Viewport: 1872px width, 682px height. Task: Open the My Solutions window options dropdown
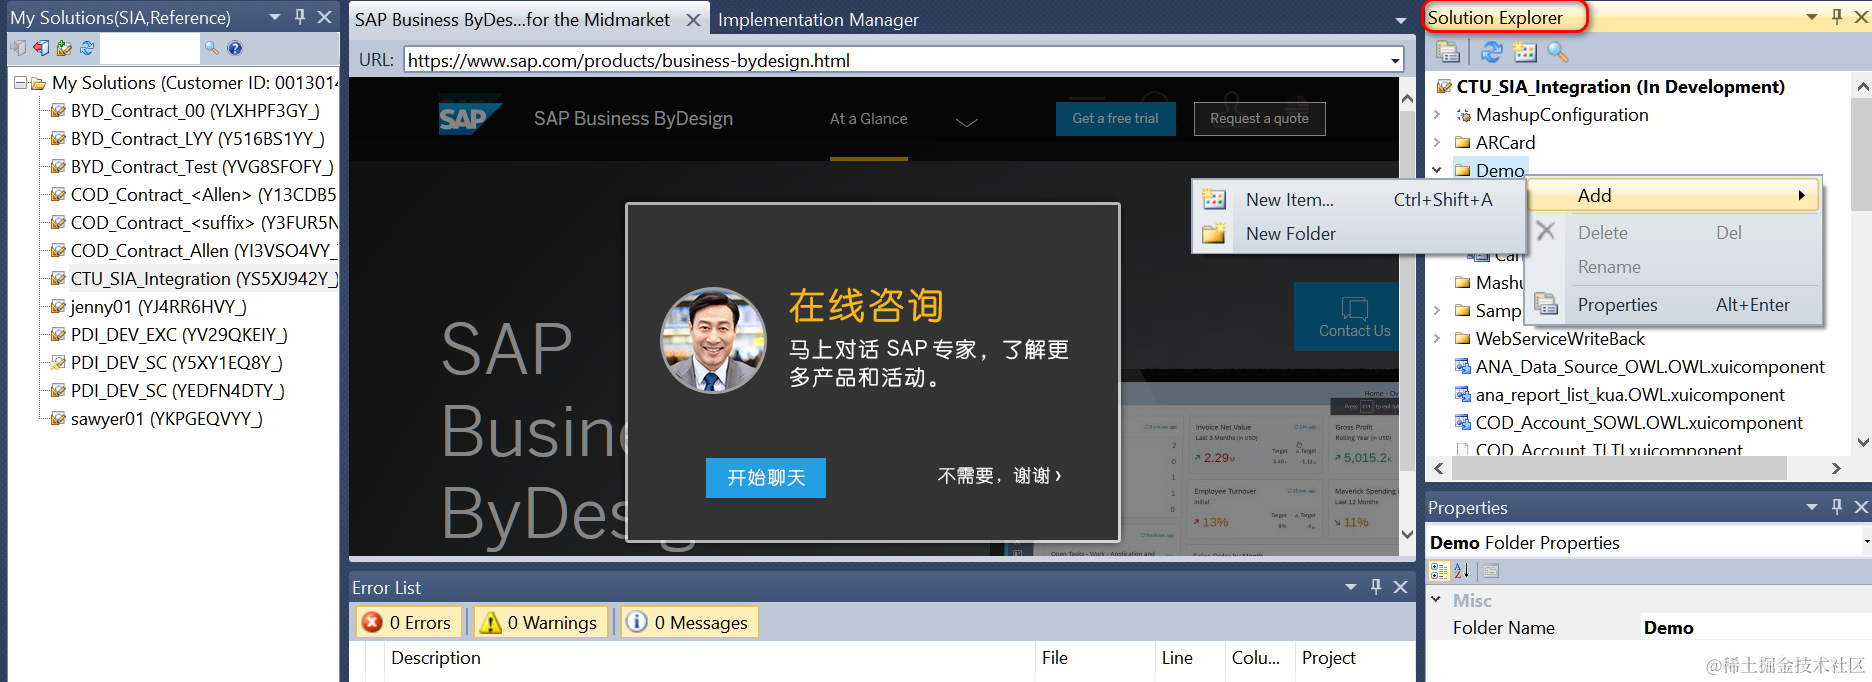(275, 17)
